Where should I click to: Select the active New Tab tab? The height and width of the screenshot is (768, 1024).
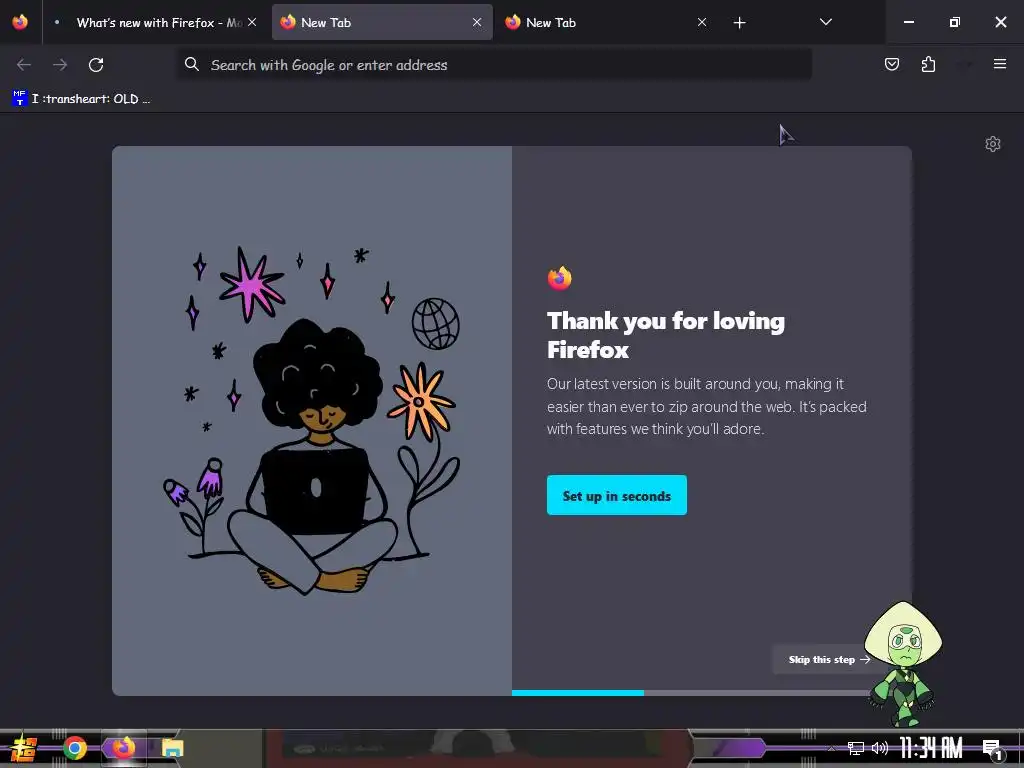(382, 22)
